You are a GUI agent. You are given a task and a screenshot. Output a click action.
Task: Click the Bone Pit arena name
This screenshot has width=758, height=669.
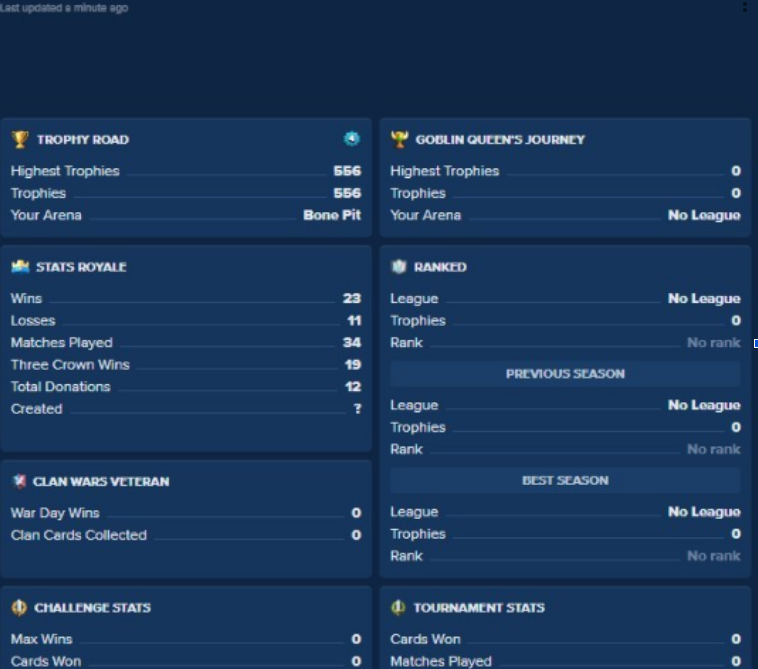coord(332,215)
